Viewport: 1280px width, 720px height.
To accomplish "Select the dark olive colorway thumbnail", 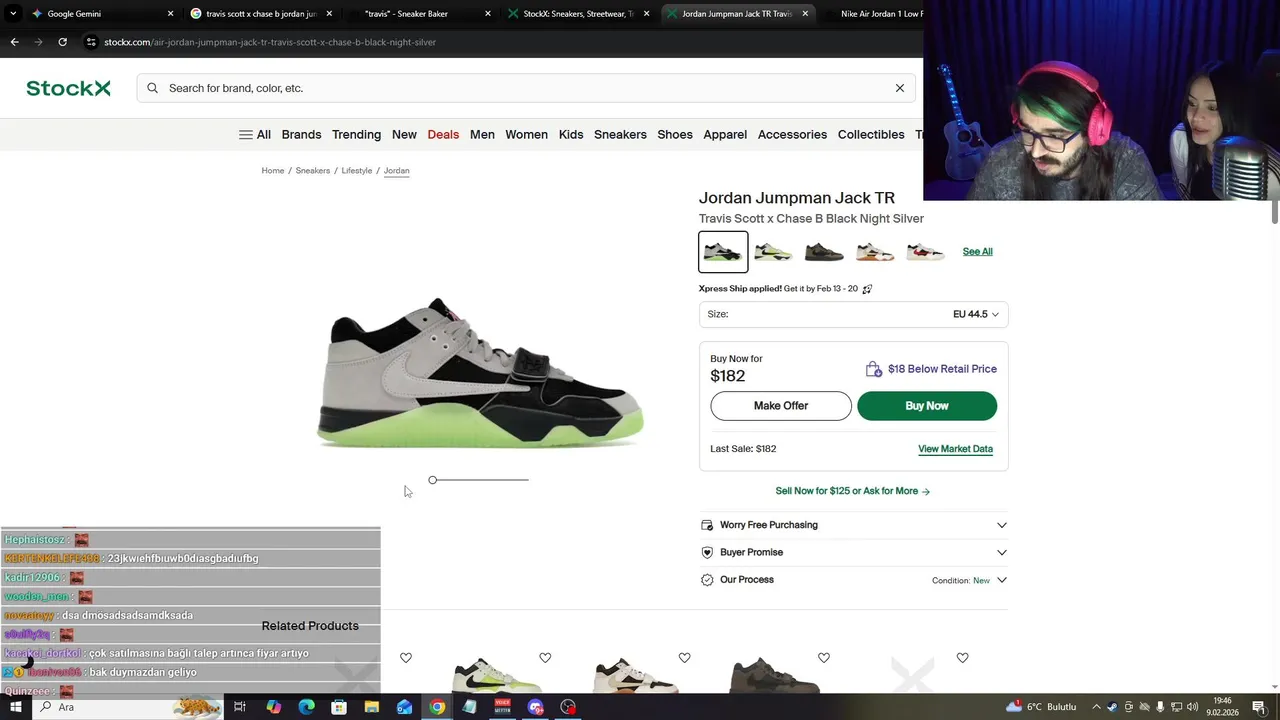I will [824, 252].
